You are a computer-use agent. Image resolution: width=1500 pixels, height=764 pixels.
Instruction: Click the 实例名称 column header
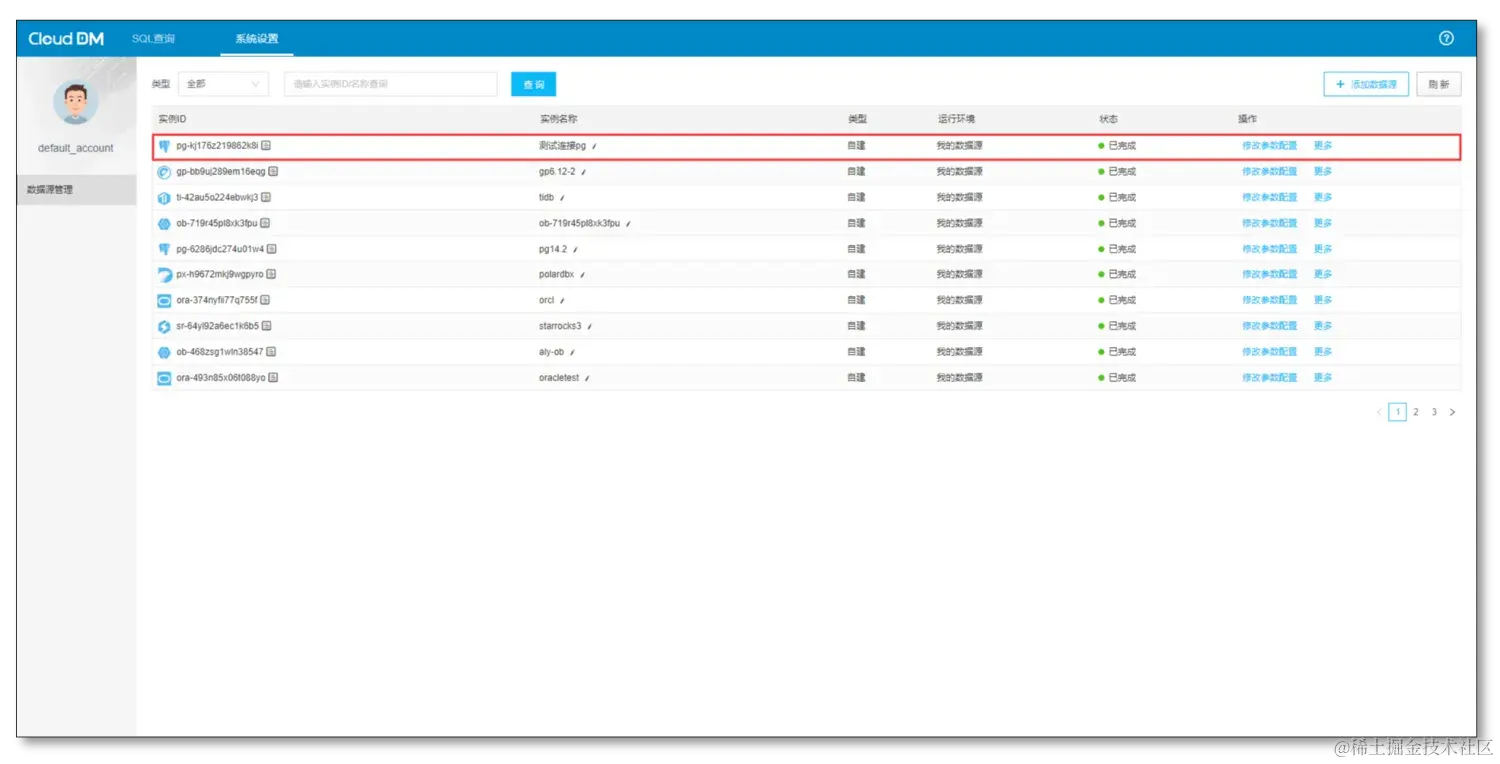click(x=558, y=119)
